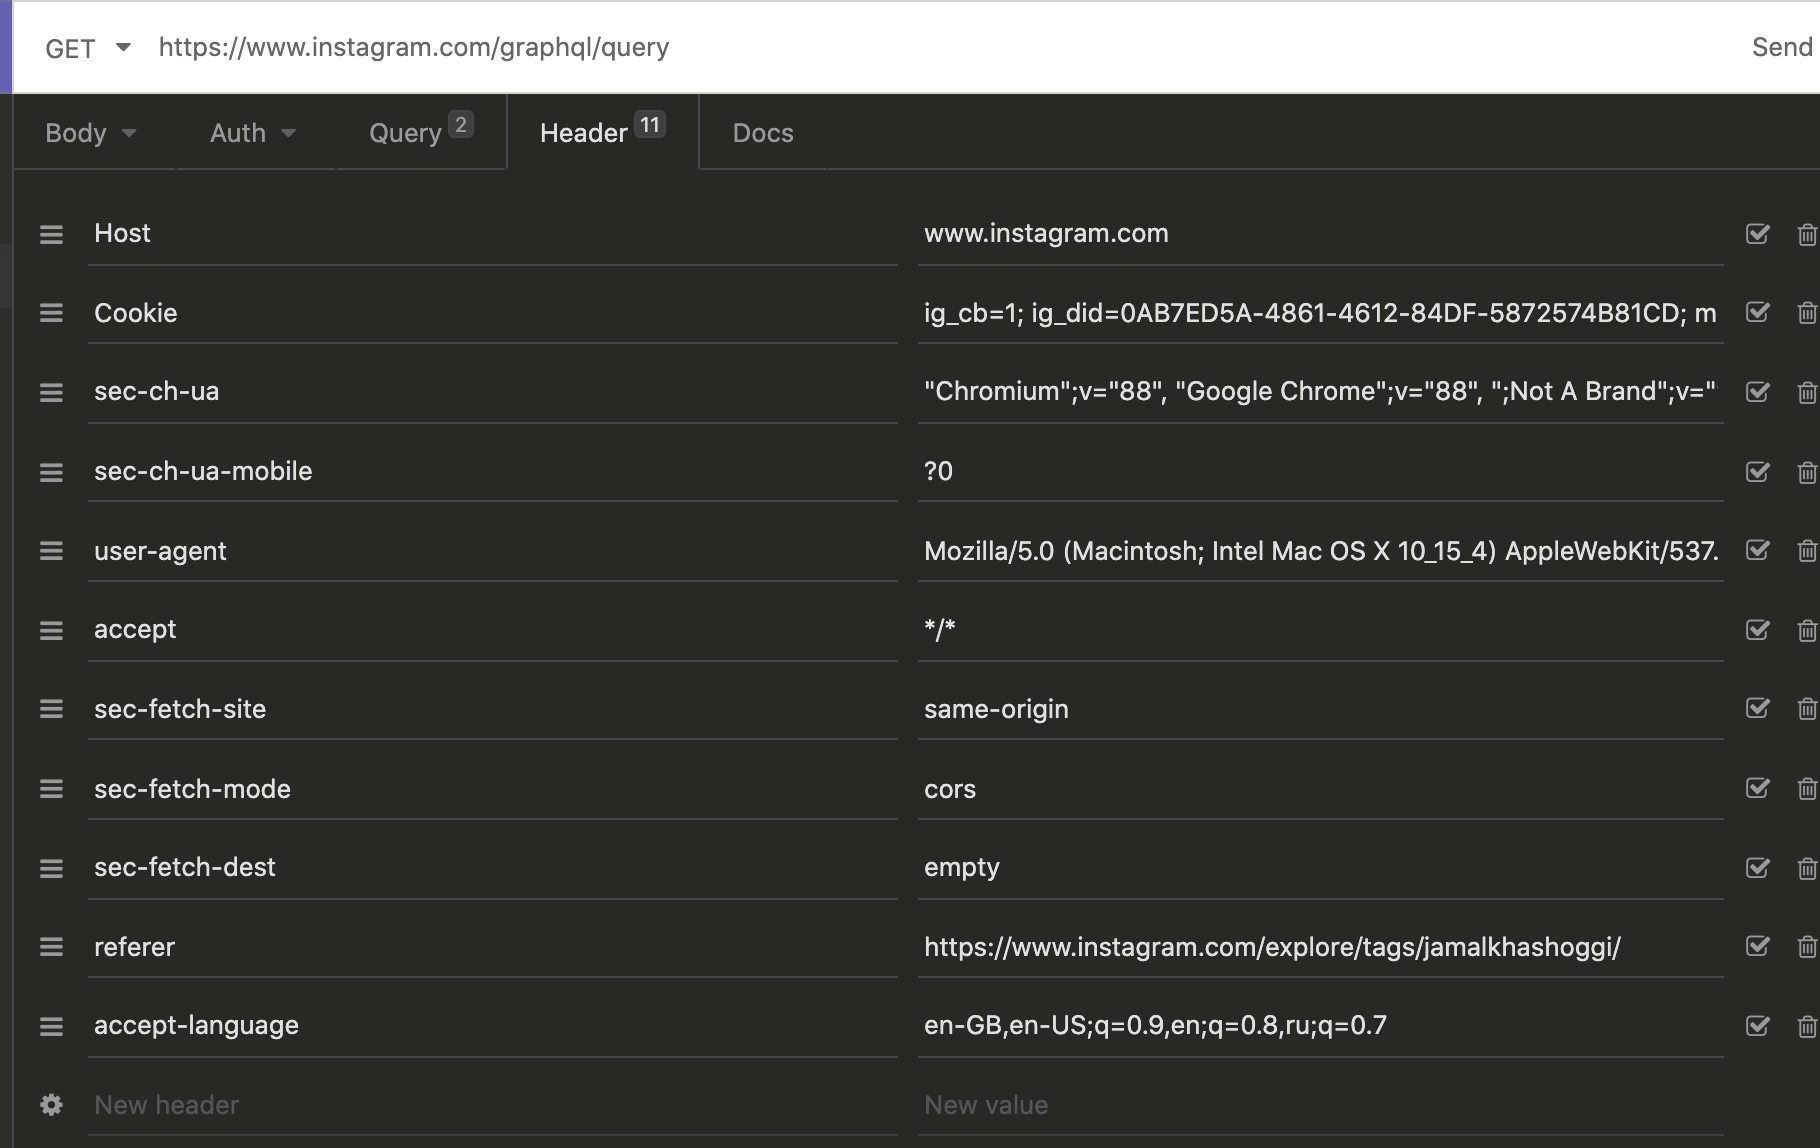Disable the sec-fetch-mode header checkbox

(1757, 789)
